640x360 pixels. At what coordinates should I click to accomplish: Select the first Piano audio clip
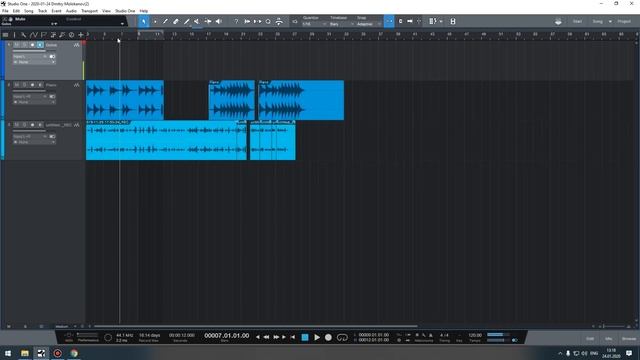(125, 100)
